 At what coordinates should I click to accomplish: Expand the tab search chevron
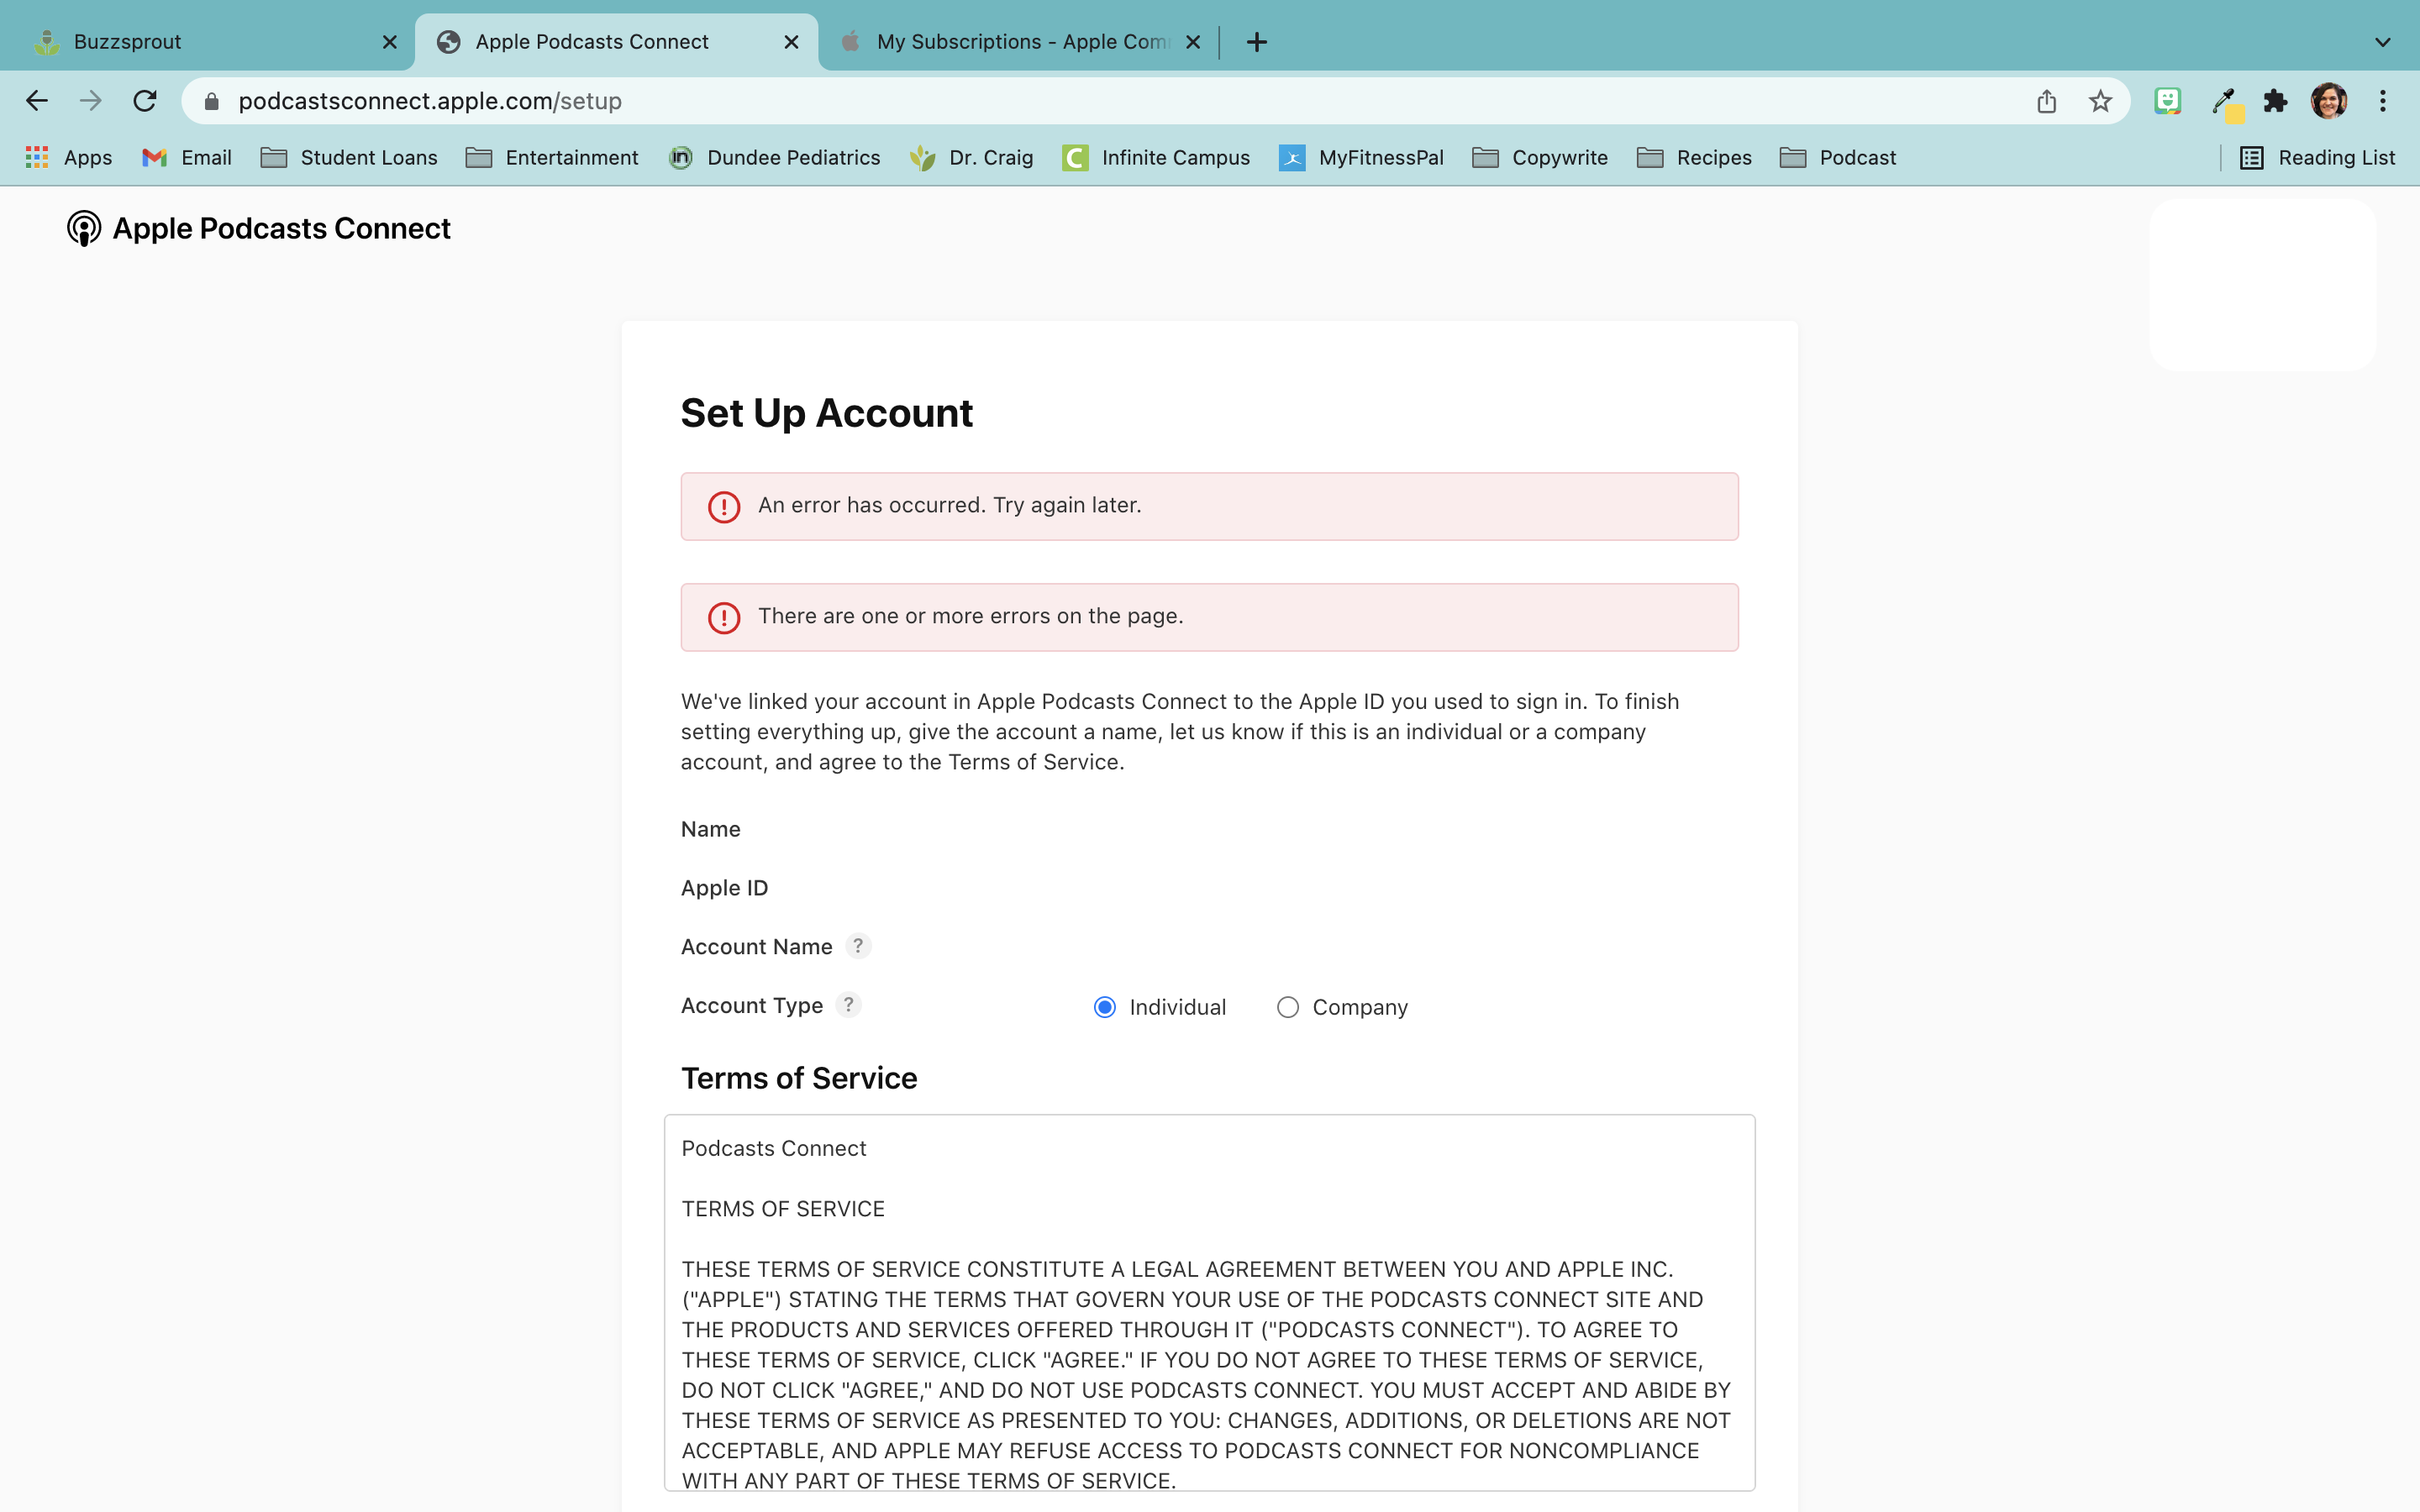click(2382, 42)
